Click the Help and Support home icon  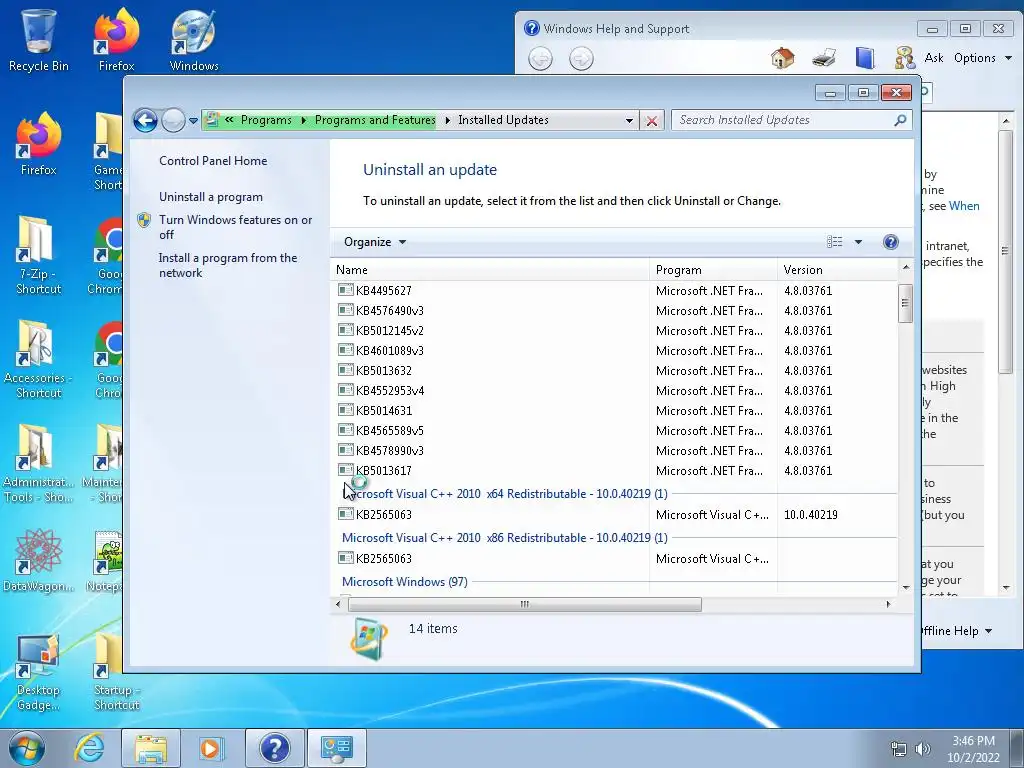782,58
